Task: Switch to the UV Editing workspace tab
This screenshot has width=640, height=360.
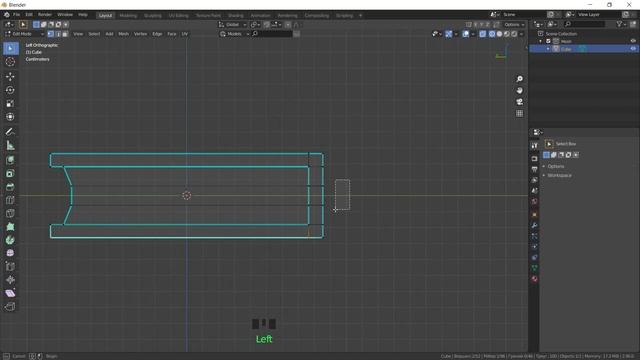Action: click(178, 16)
